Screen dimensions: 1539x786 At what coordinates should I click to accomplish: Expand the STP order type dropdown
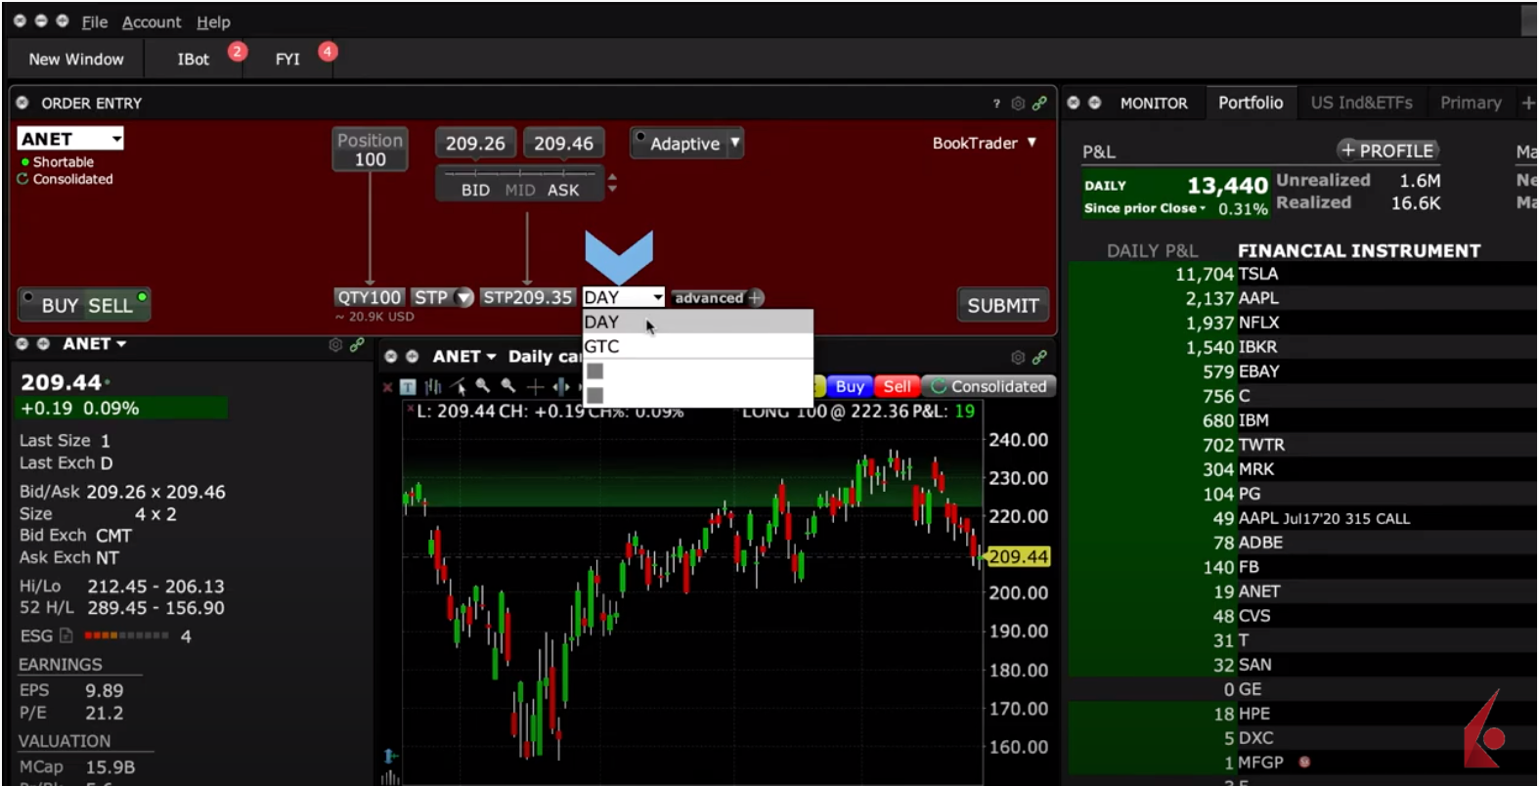click(464, 297)
